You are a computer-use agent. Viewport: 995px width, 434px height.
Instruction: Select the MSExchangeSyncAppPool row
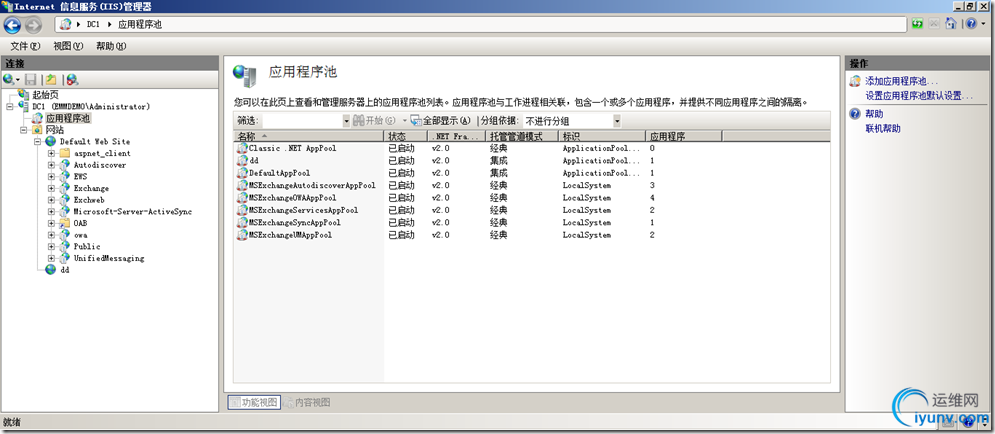[x=532, y=223]
